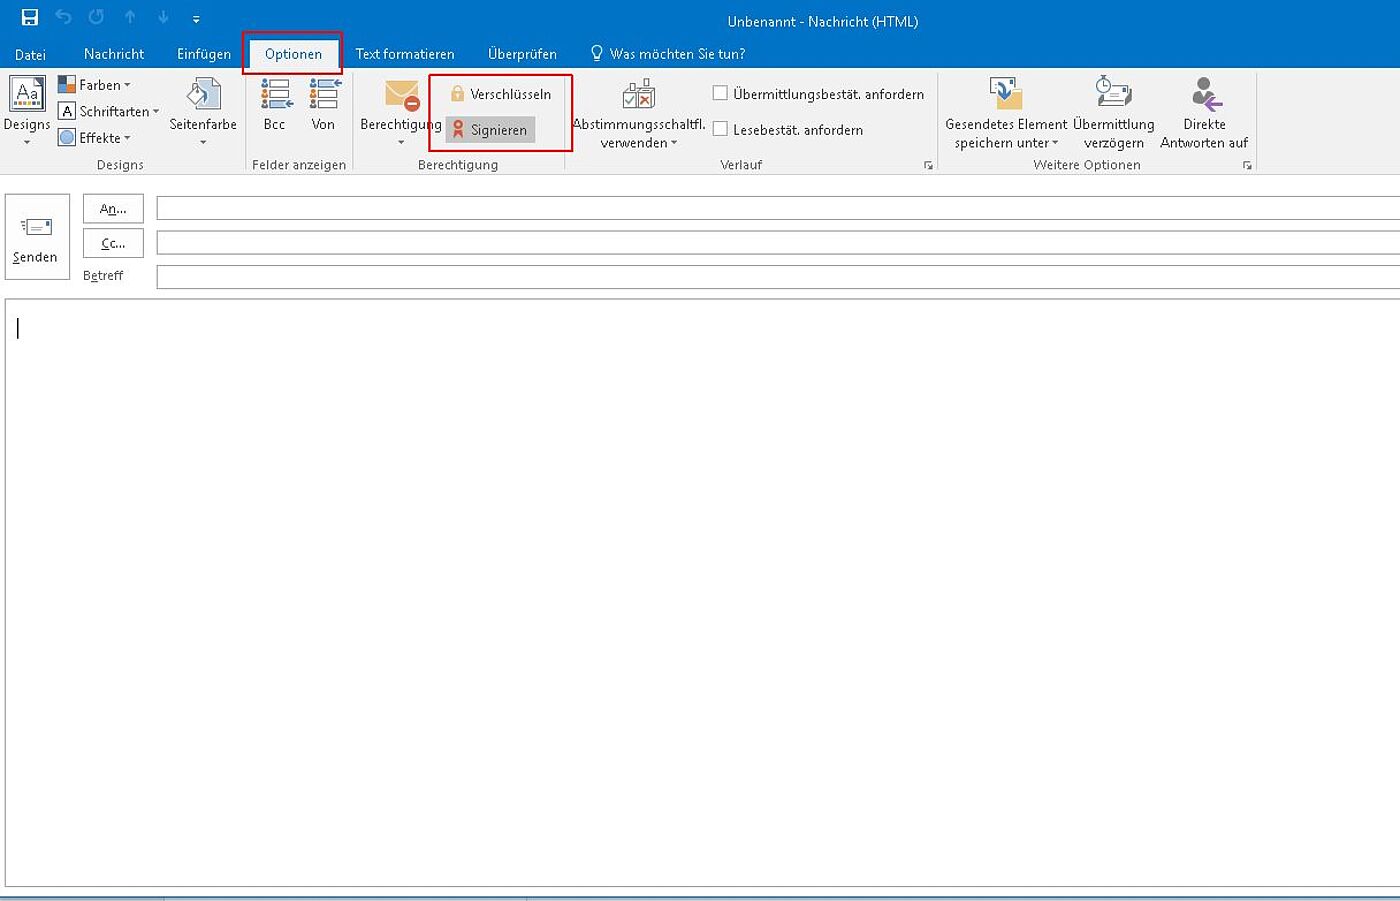Click inside the message body area
The height and width of the screenshot is (901, 1400).
(702, 592)
